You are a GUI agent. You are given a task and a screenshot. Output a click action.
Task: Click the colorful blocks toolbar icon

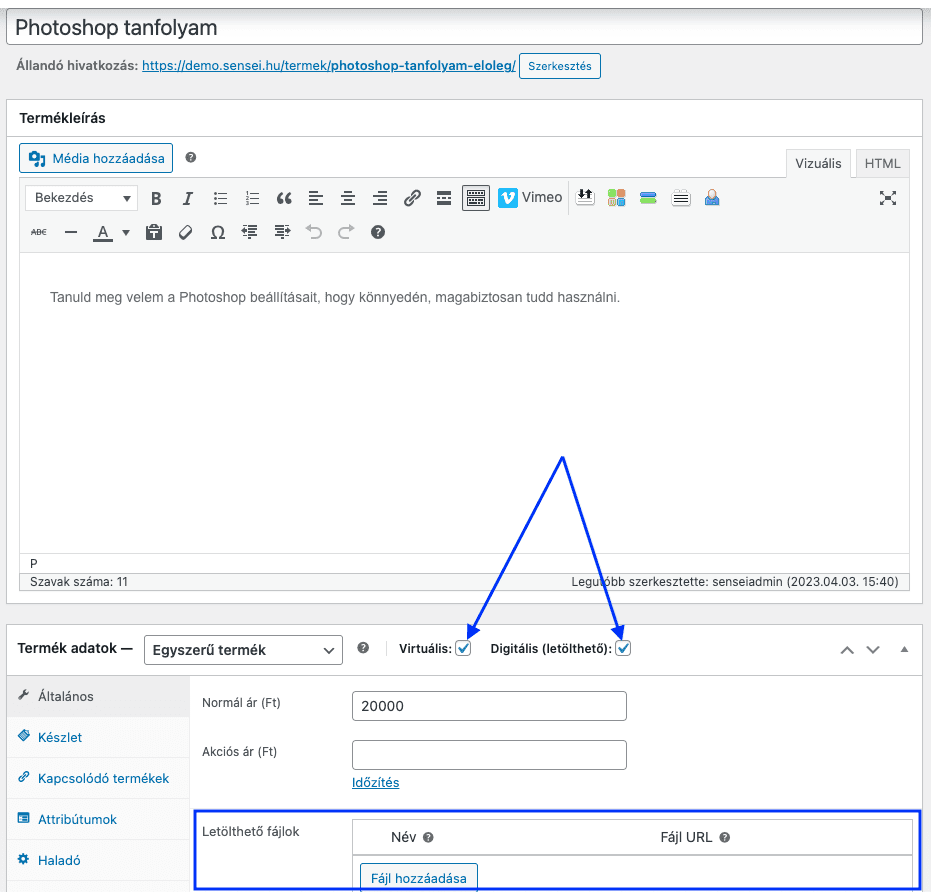click(616, 198)
